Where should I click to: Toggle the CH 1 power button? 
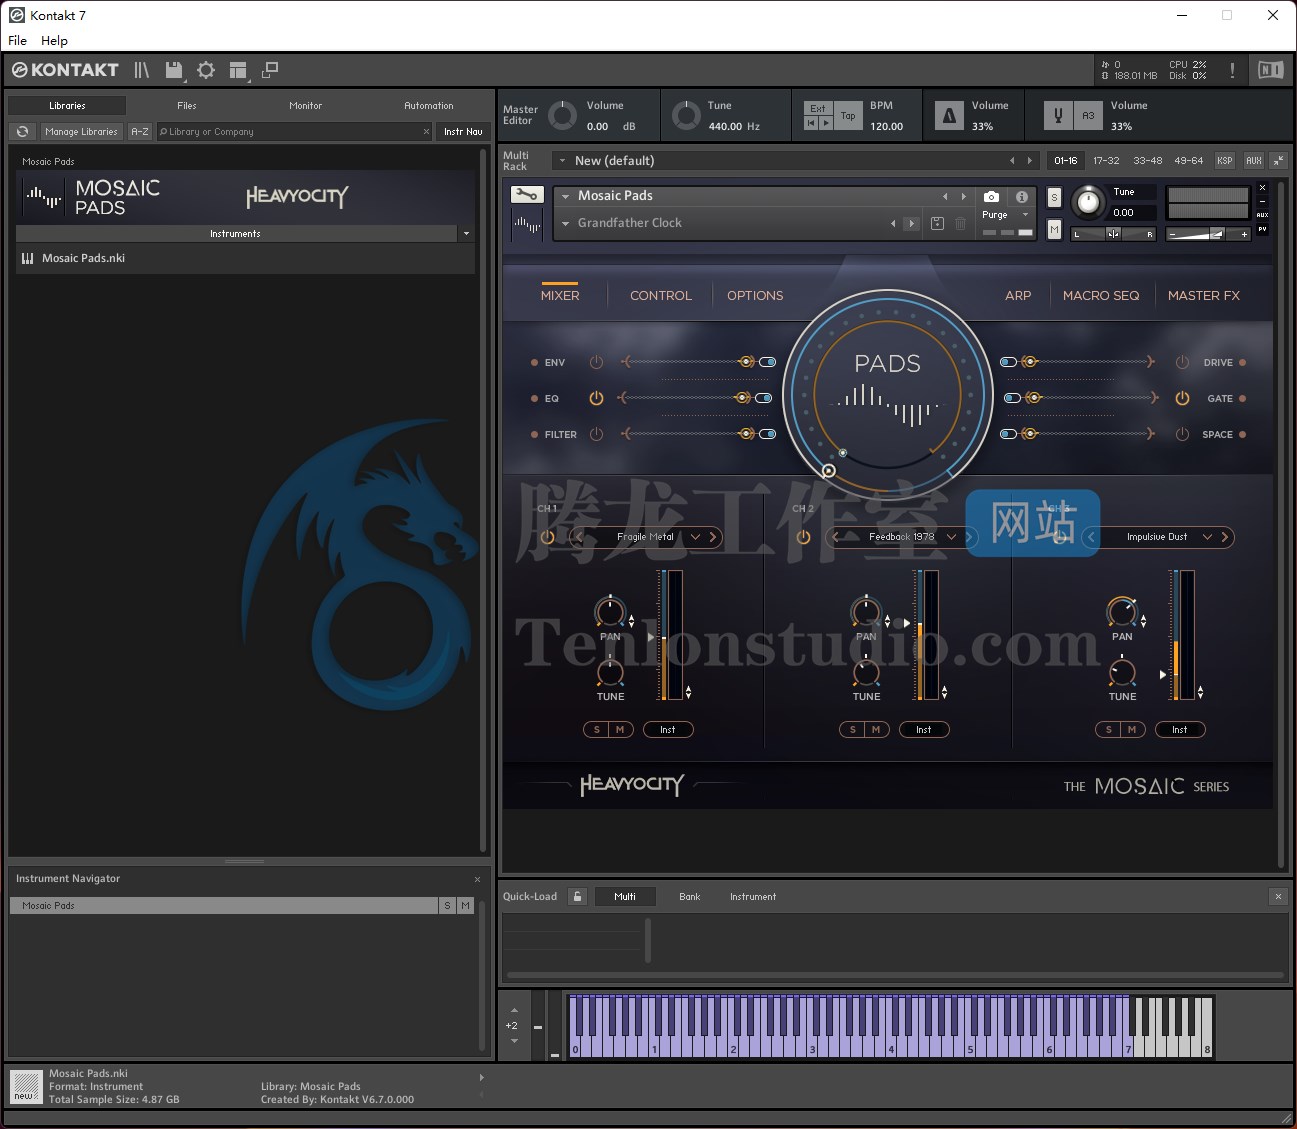coord(547,537)
